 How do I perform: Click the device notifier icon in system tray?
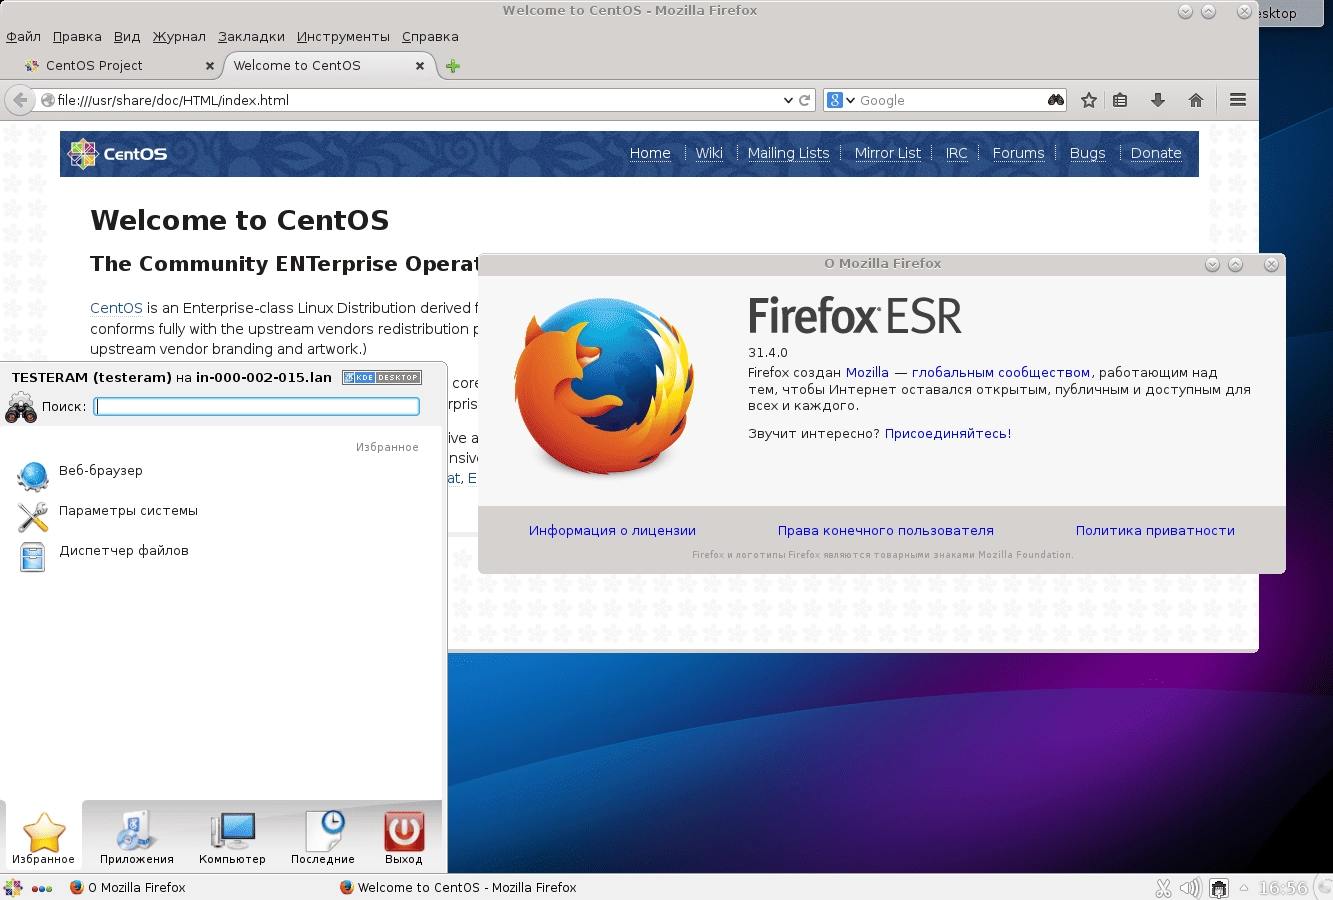point(1219,887)
